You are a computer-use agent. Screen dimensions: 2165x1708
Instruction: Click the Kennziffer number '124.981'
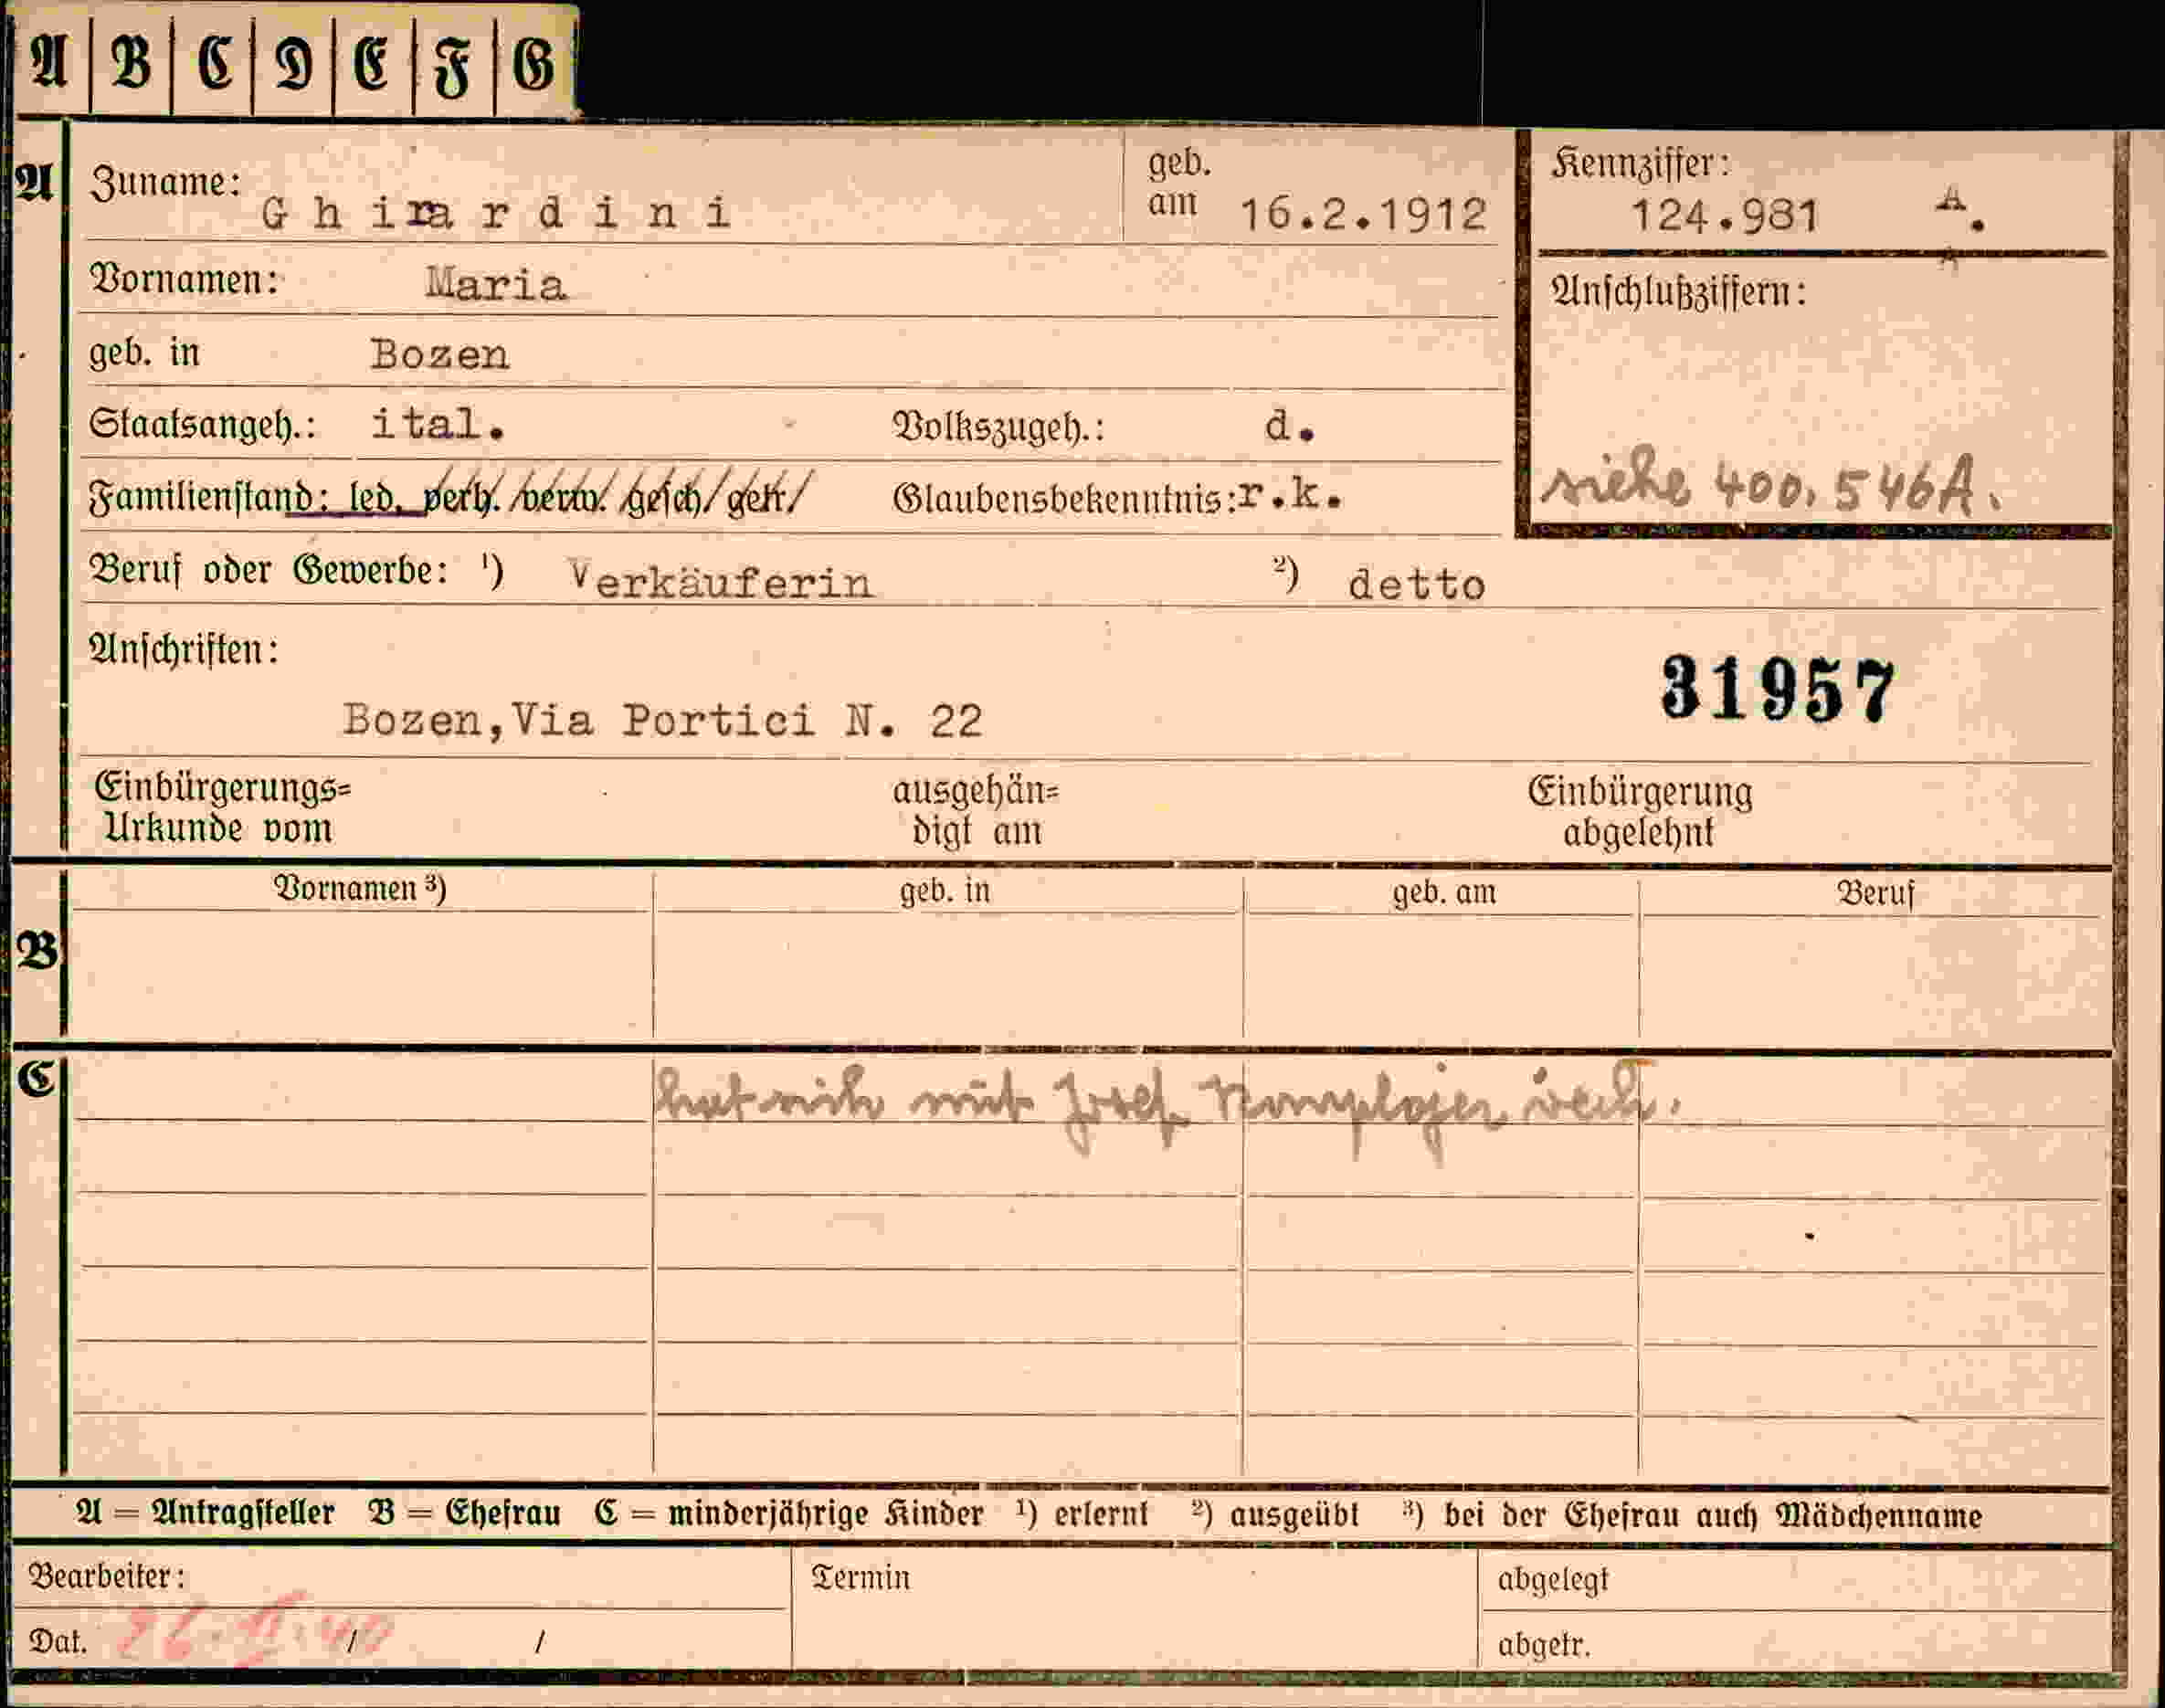1724,216
